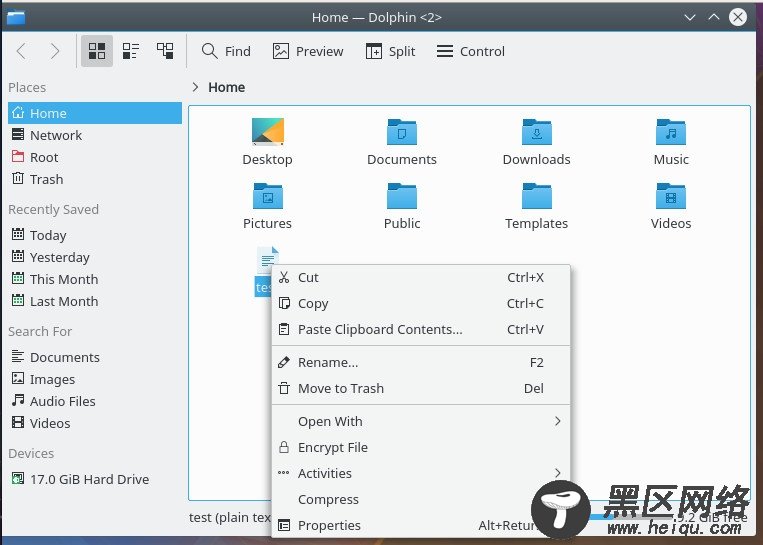Choose Paste Clipboard Contents
The width and height of the screenshot is (763, 545).
click(421, 329)
